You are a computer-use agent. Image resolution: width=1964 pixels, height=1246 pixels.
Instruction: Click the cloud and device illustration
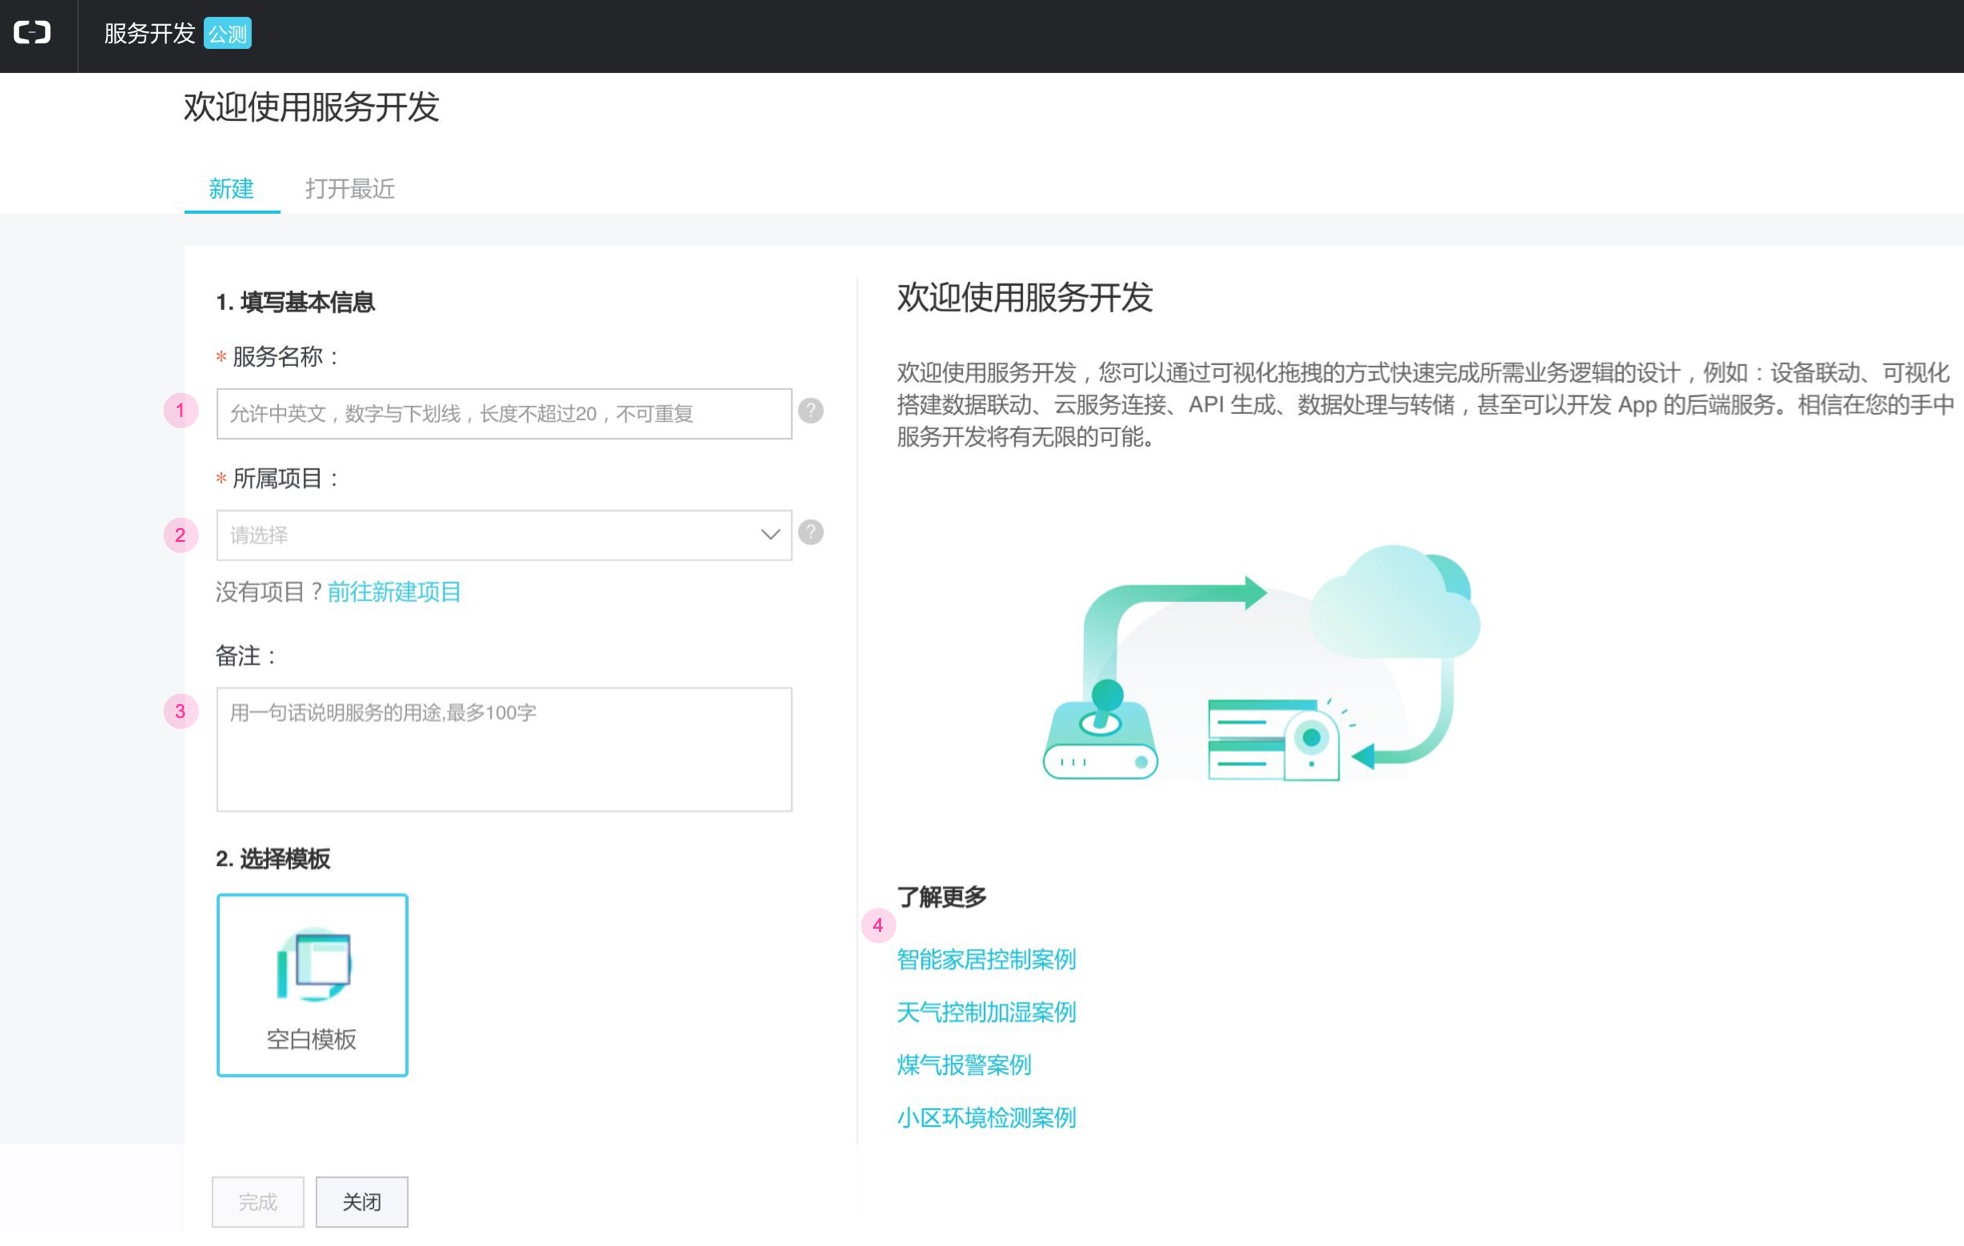click(1260, 663)
